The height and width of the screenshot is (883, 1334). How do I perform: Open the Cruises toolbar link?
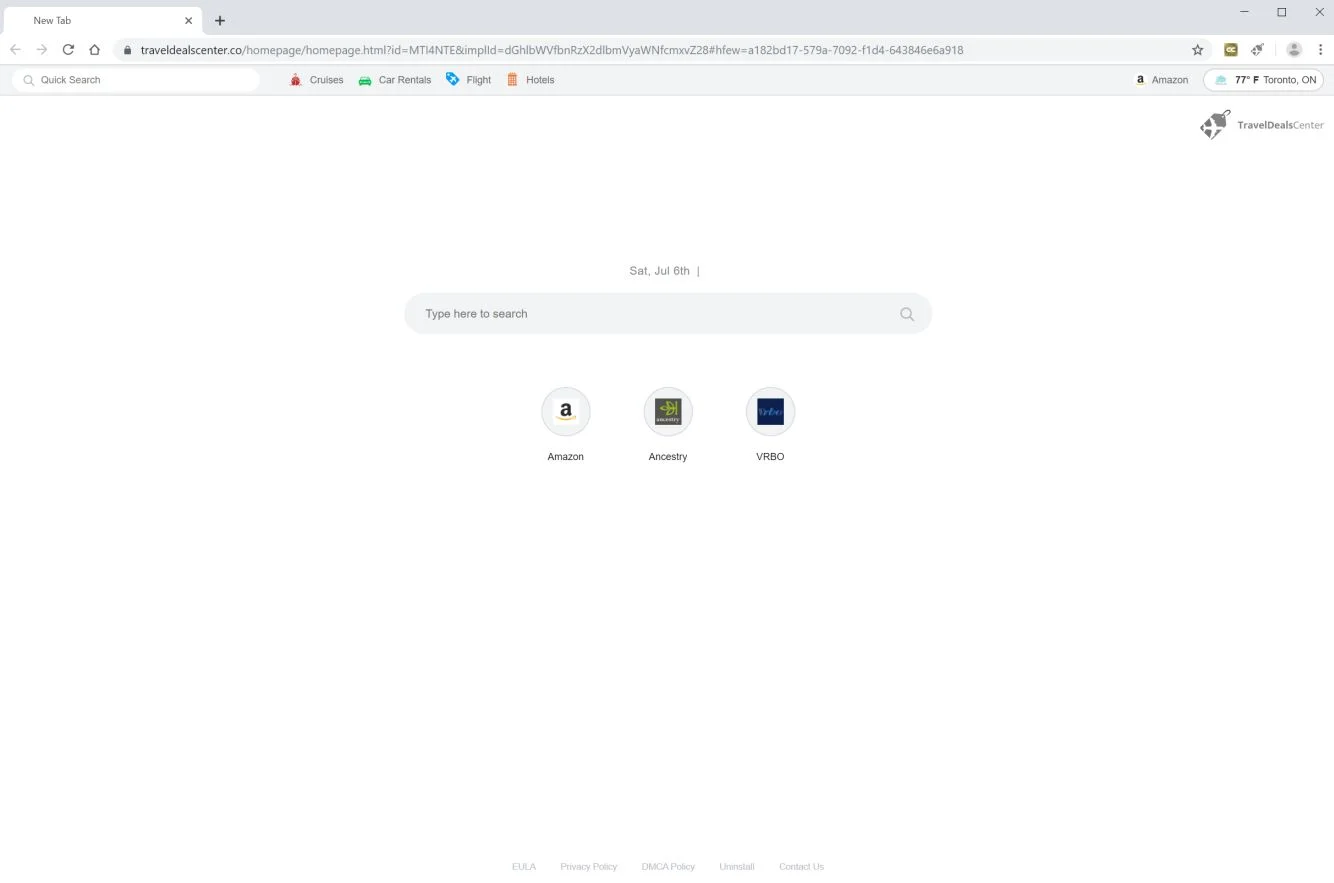(316, 80)
